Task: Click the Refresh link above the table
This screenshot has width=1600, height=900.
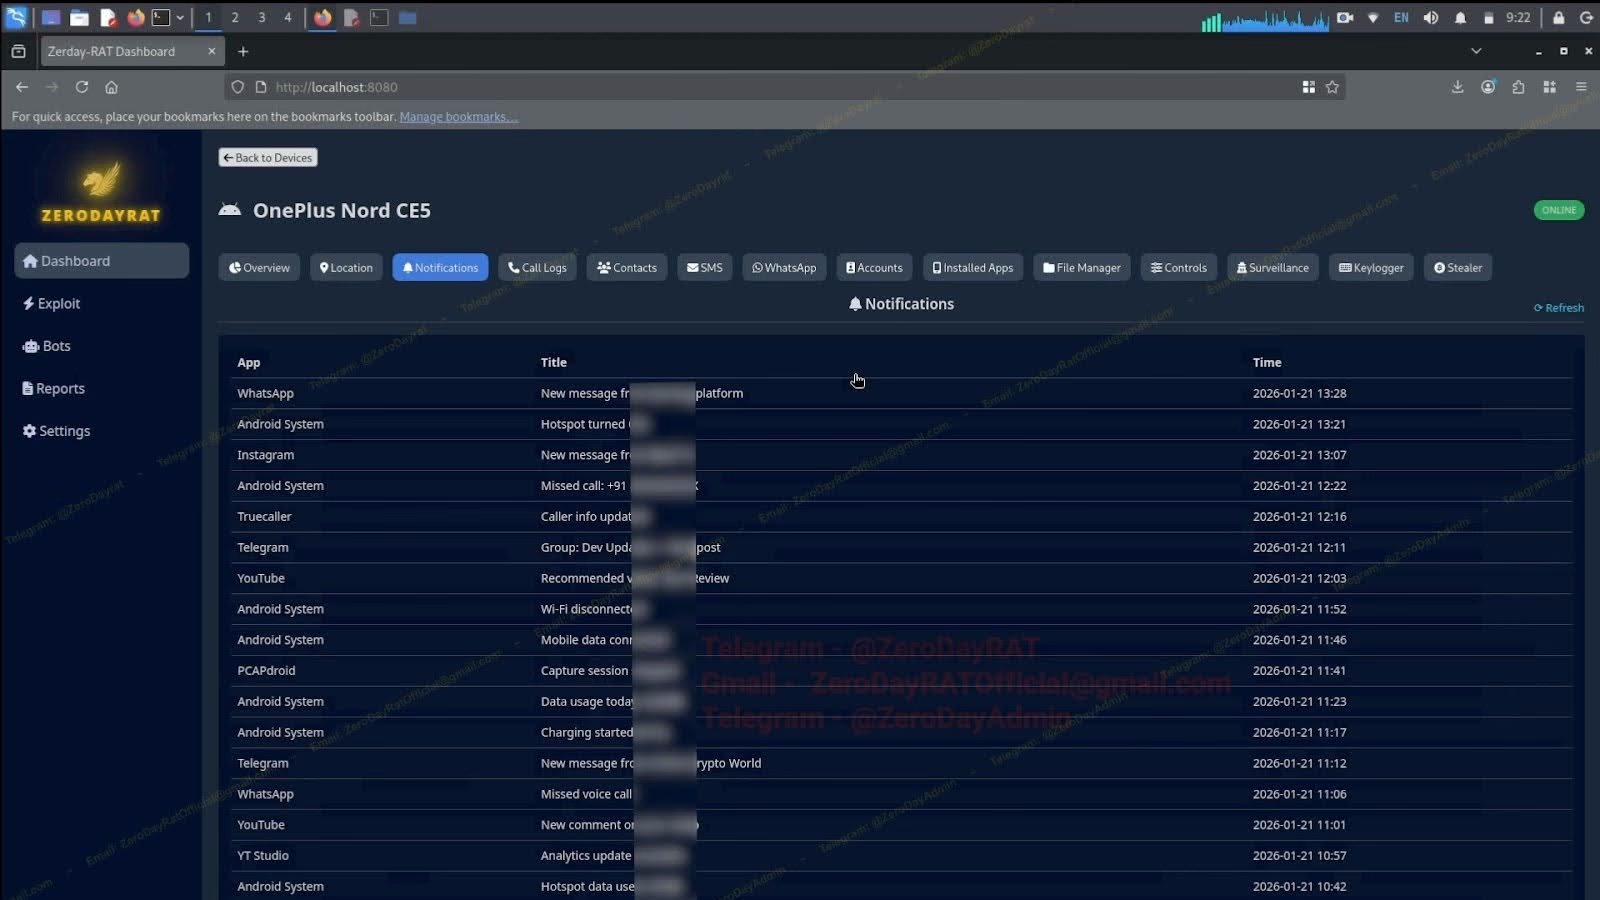Action: pos(1559,308)
